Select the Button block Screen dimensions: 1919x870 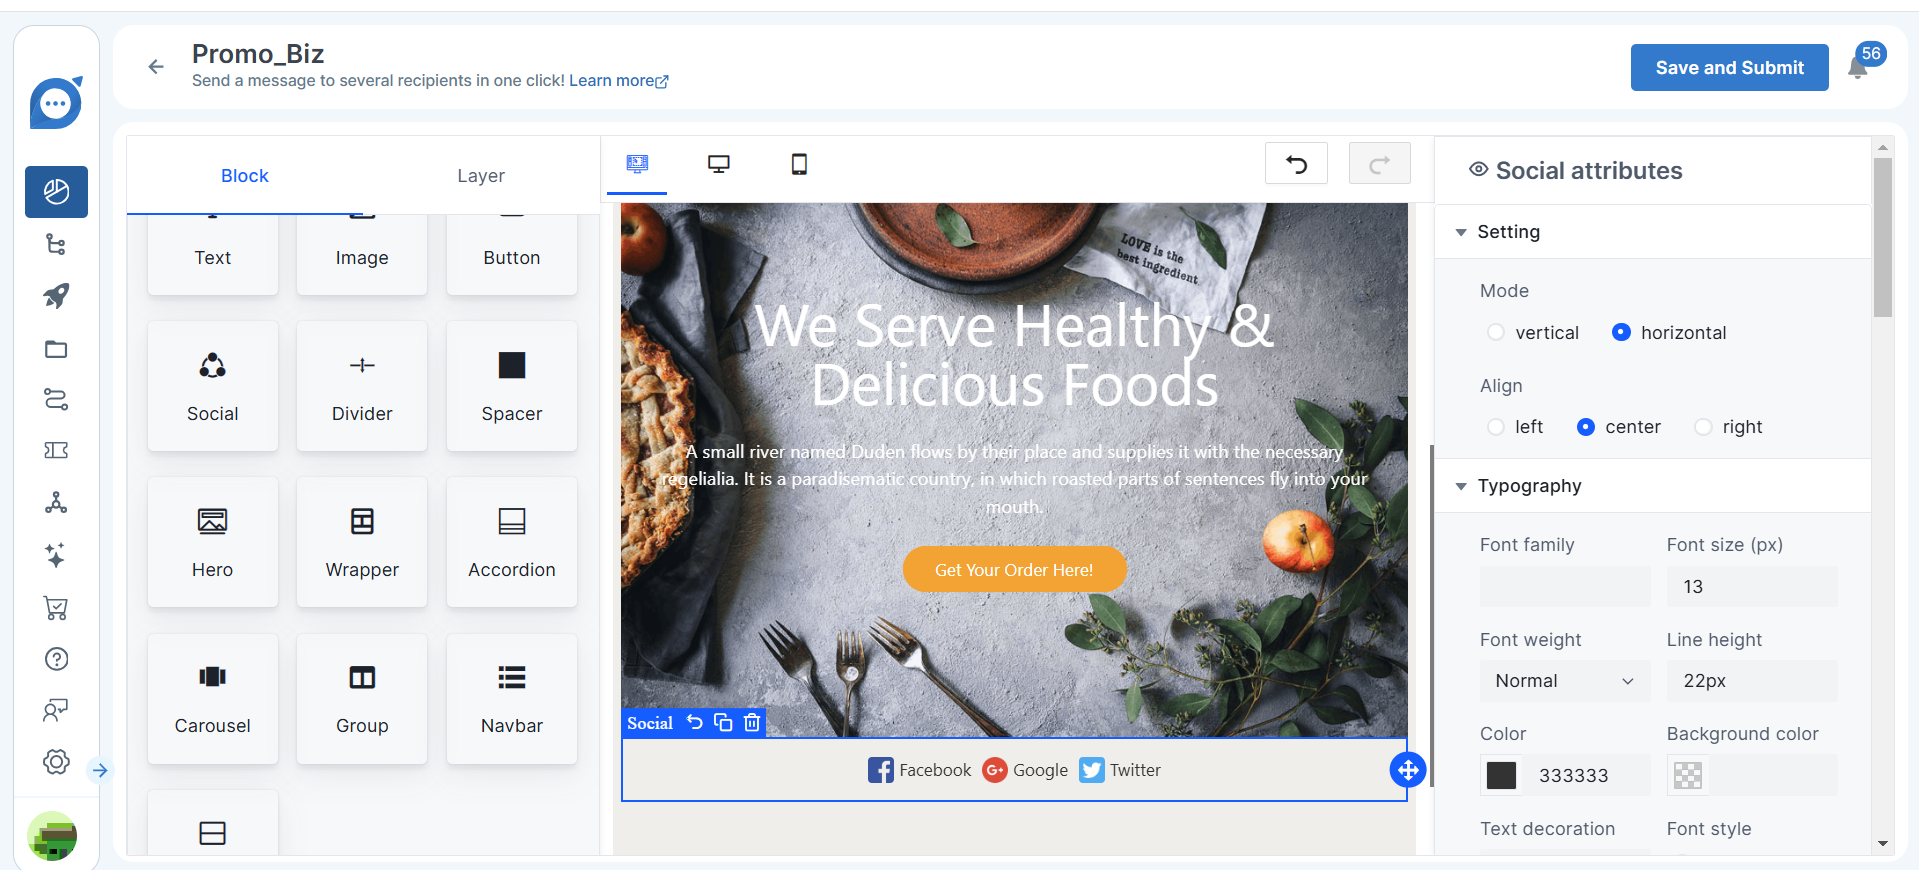512,254
